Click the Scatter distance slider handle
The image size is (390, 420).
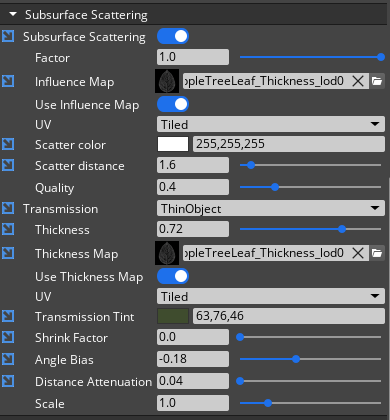click(x=251, y=165)
